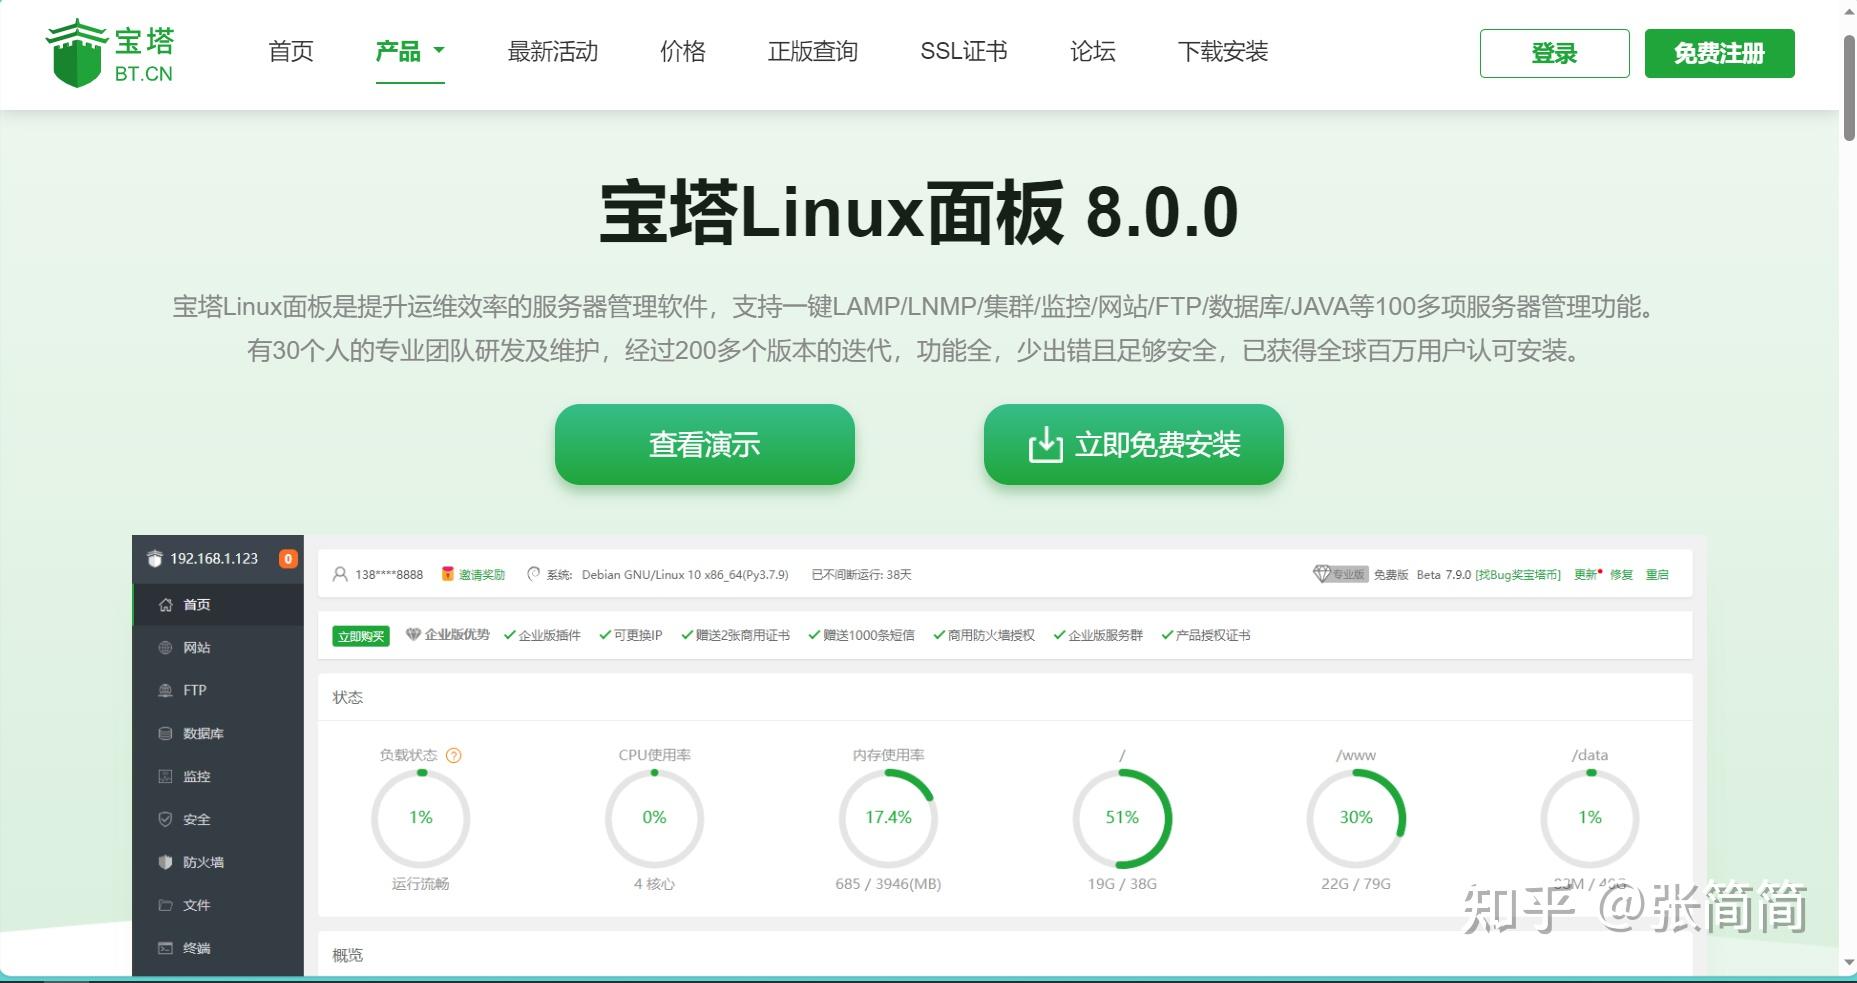1857x983 pixels.
Task: Click the 企业版插件 feature text
Action: [x=549, y=636]
